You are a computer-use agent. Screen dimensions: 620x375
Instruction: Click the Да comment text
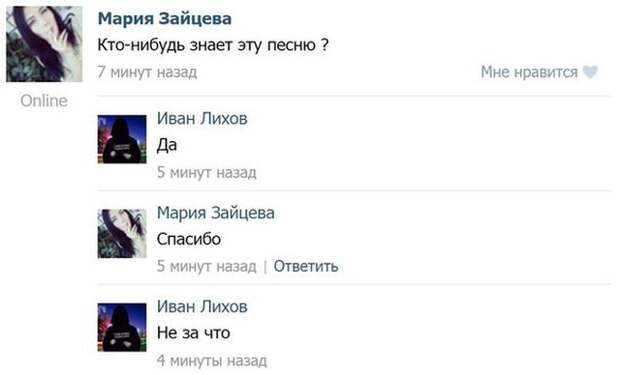(167, 146)
